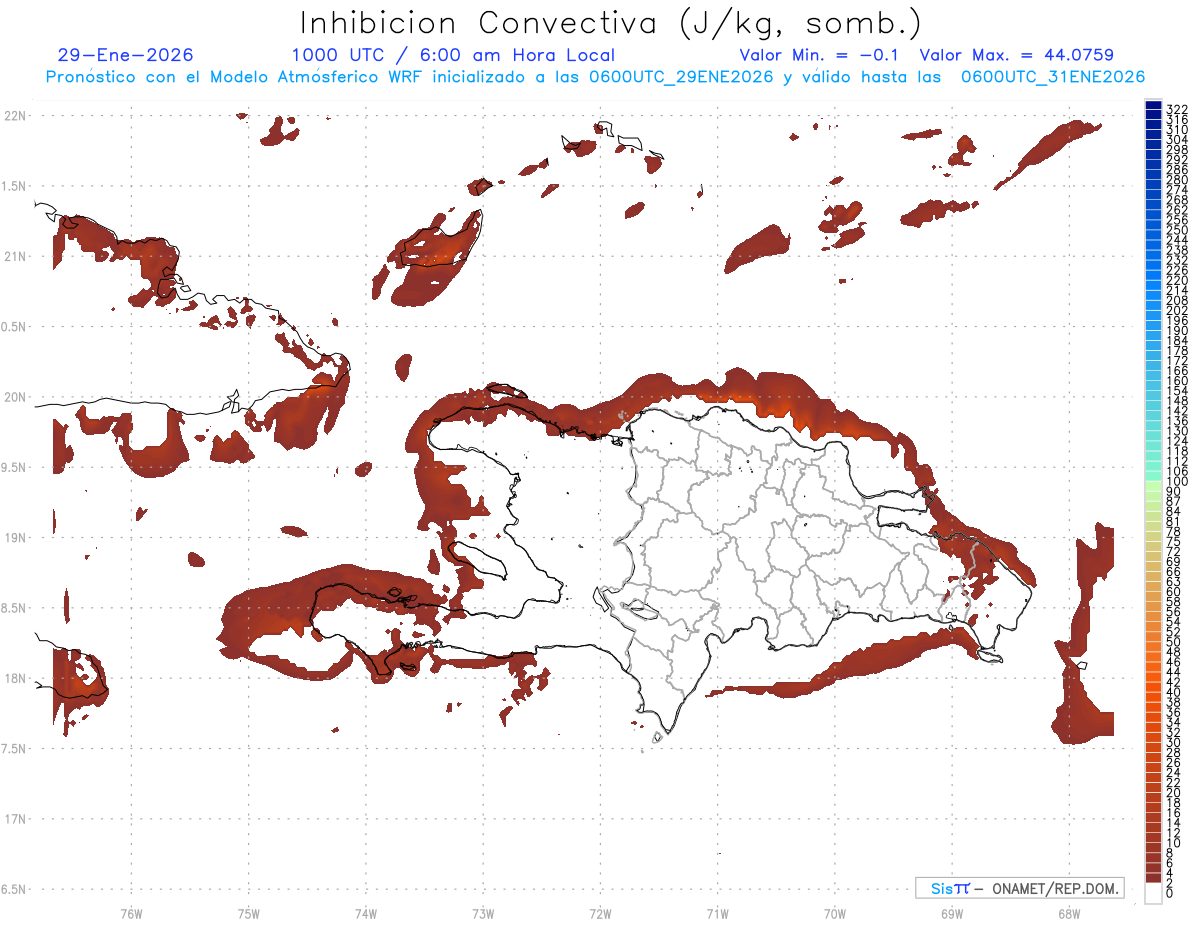1200x927 pixels.
Task: Click the '68W' longitude label
Action: (x=1068, y=913)
